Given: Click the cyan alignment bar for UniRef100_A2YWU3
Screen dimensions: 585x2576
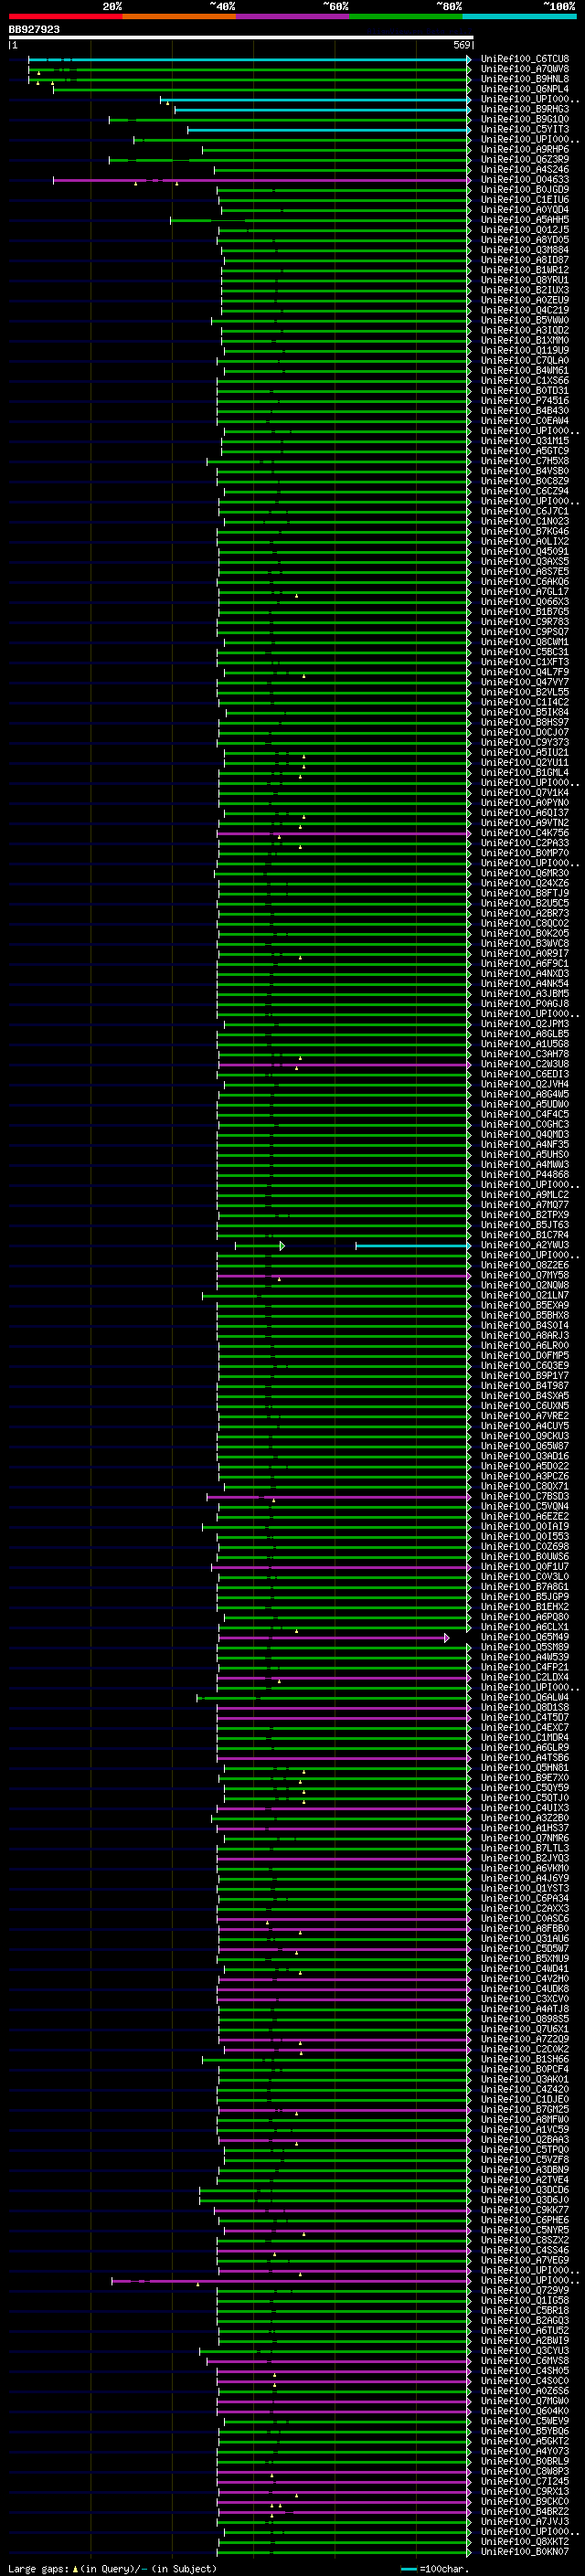Looking at the screenshot, I should (412, 1246).
